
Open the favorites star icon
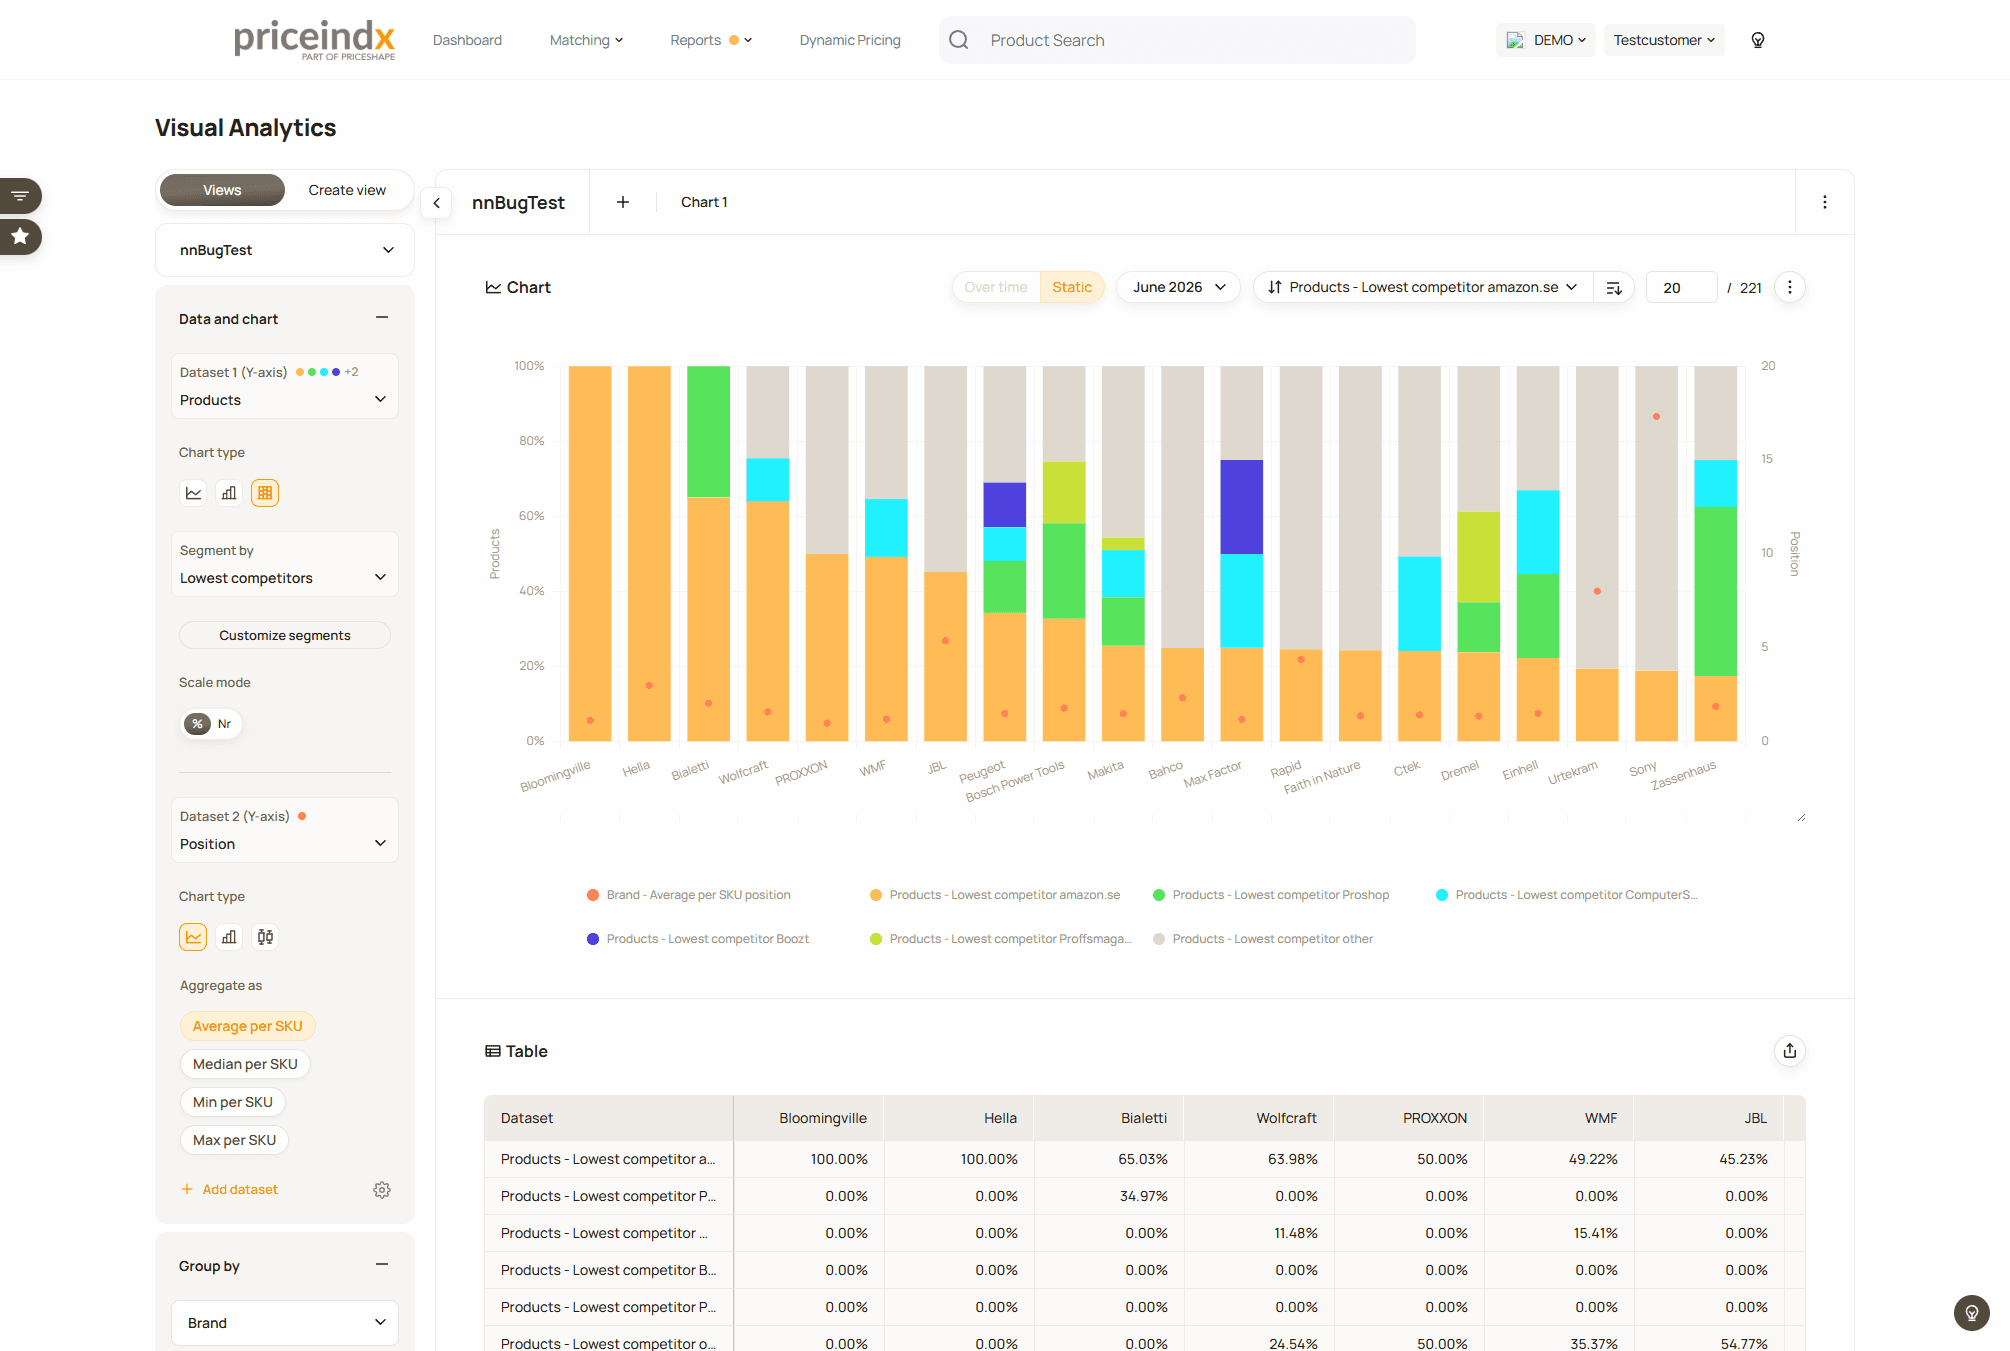(x=20, y=237)
